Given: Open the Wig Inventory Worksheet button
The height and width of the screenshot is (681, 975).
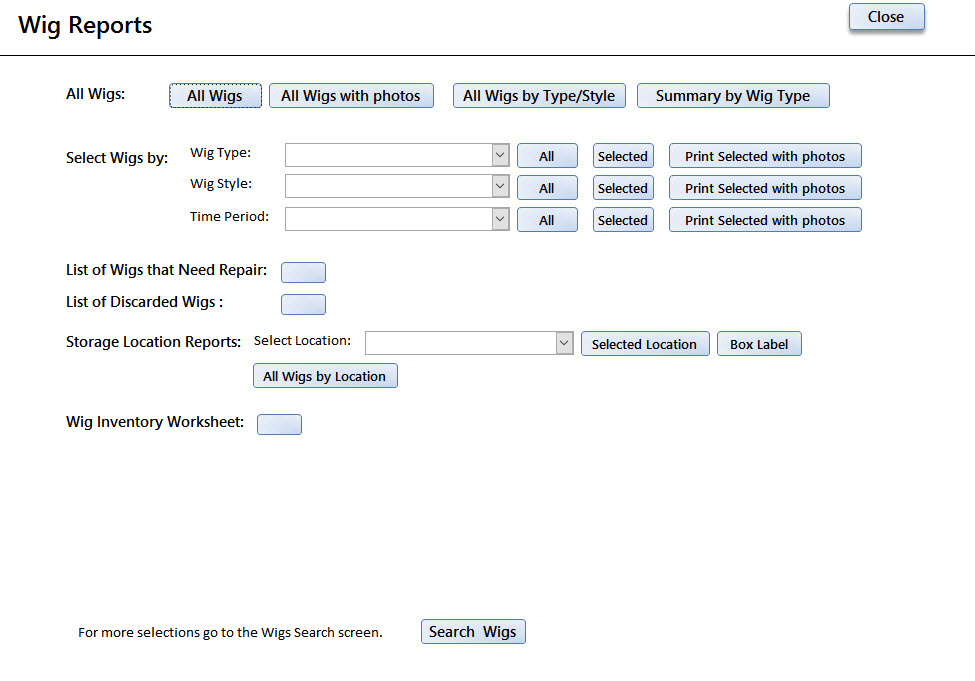Looking at the screenshot, I should click(279, 424).
